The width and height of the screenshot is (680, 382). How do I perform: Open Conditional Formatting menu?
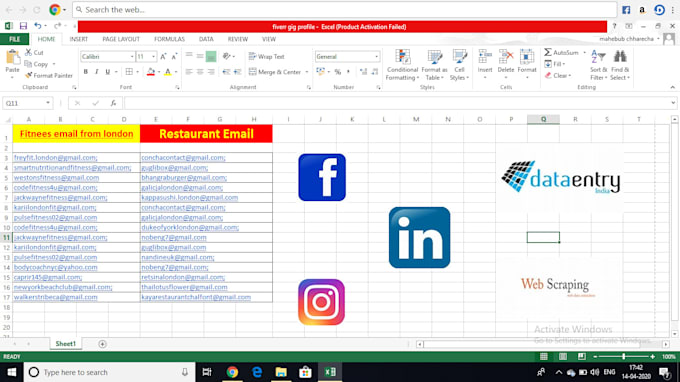coord(402,65)
